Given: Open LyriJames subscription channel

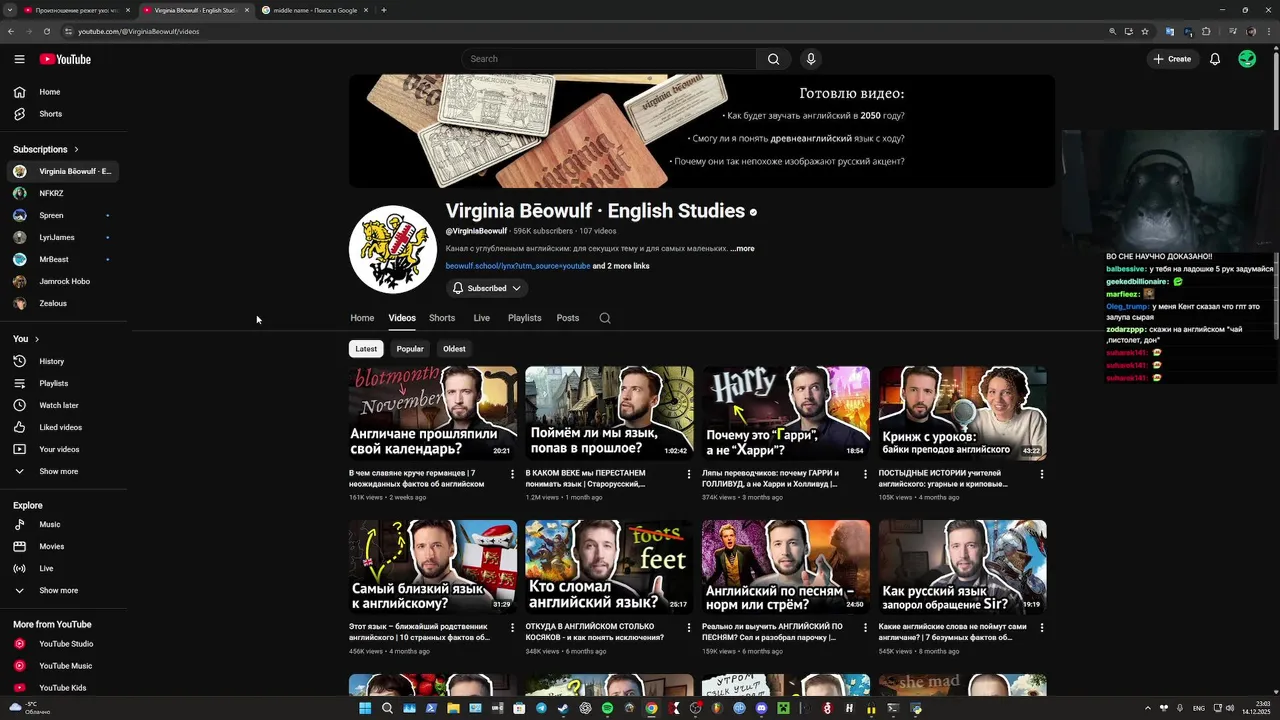Looking at the screenshot, I should pos(64,237).
